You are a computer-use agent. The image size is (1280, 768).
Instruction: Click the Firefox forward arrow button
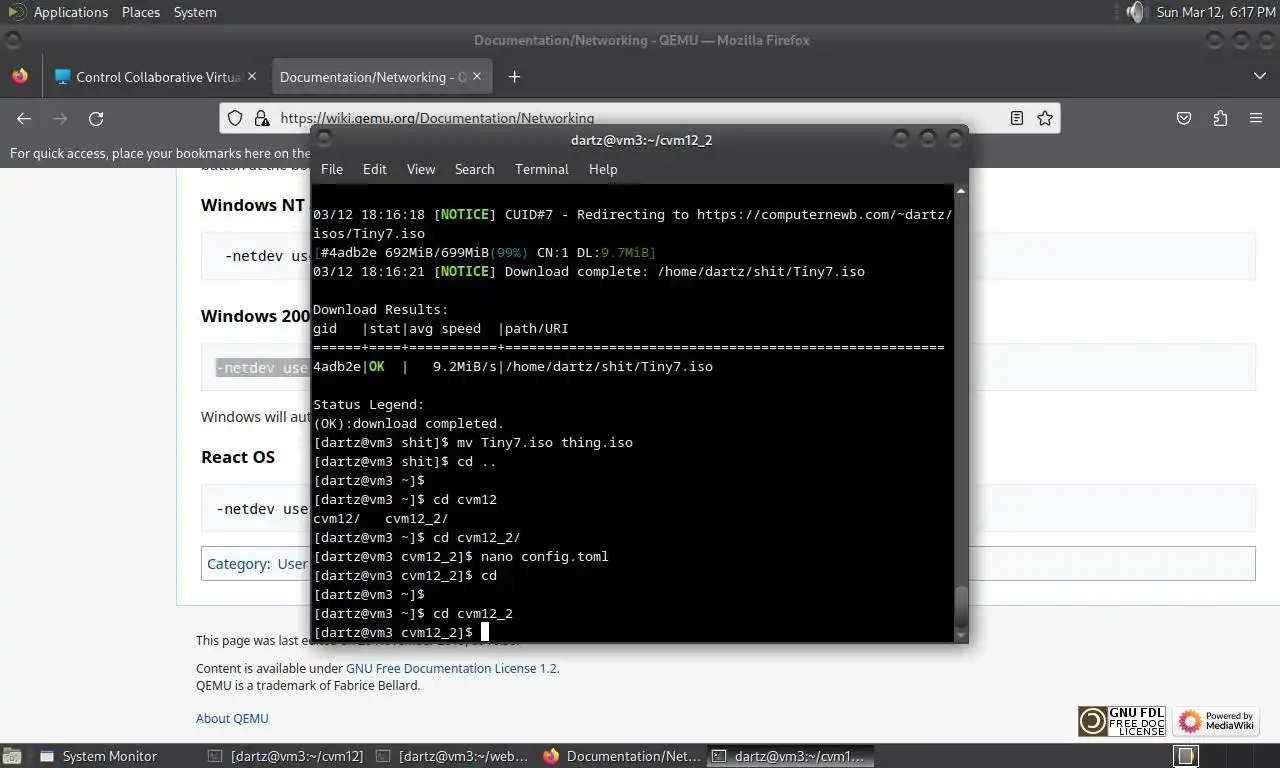point(60,118)
